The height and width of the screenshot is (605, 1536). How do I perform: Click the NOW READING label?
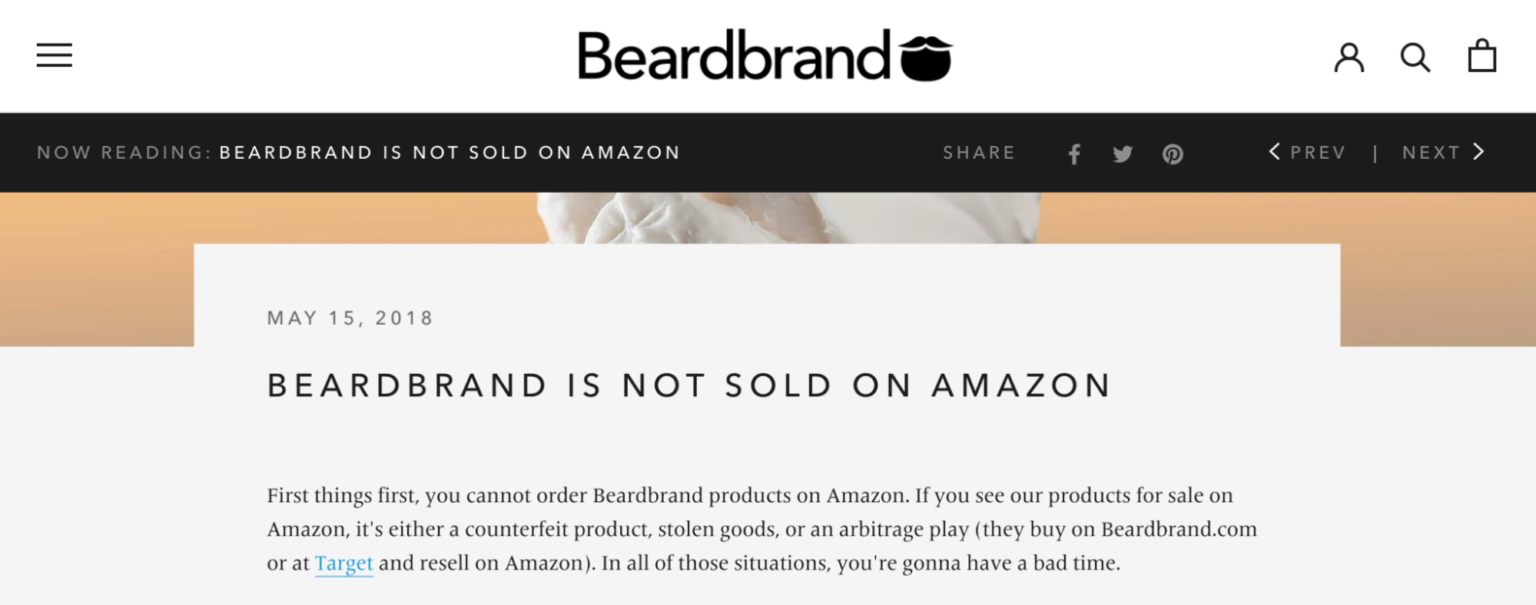tap(124, 153)
